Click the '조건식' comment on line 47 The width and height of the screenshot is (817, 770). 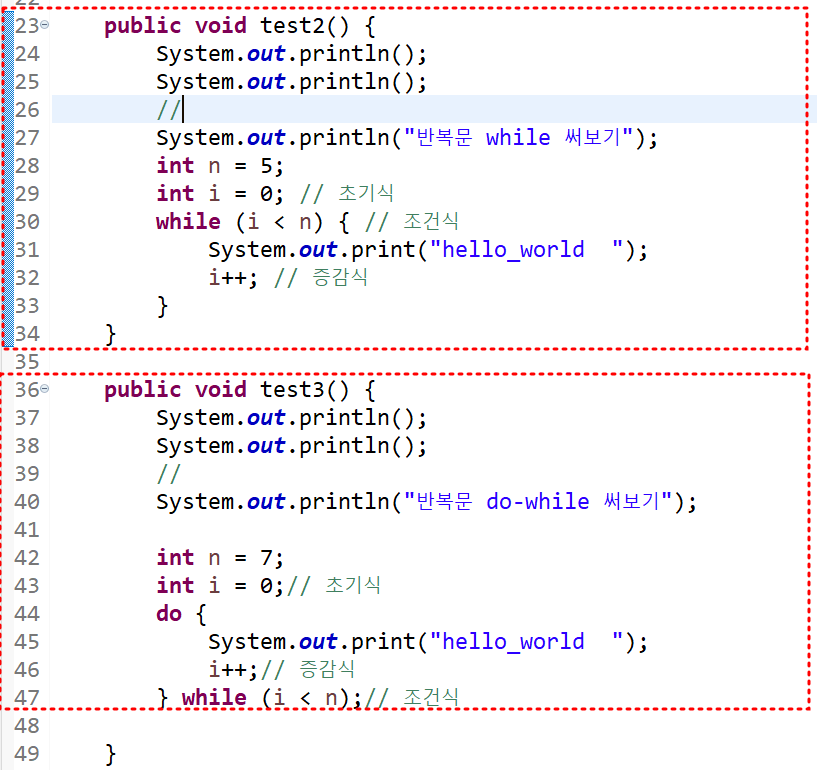point(412,697)
